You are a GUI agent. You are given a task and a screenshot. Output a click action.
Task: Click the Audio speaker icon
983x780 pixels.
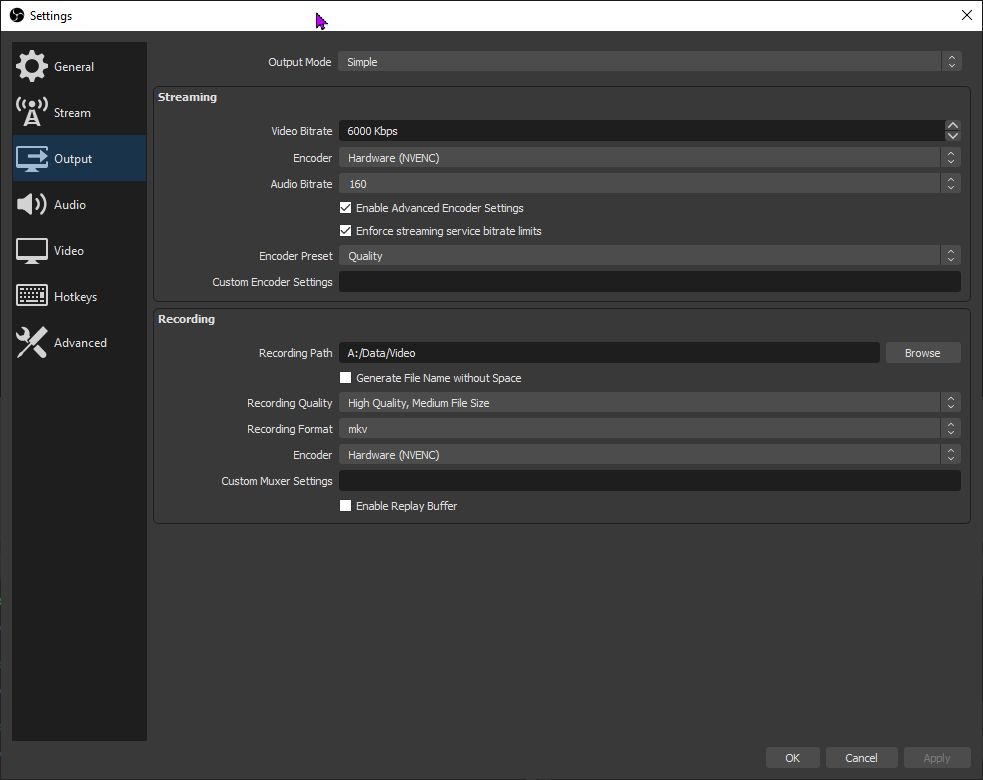point(32,205)
